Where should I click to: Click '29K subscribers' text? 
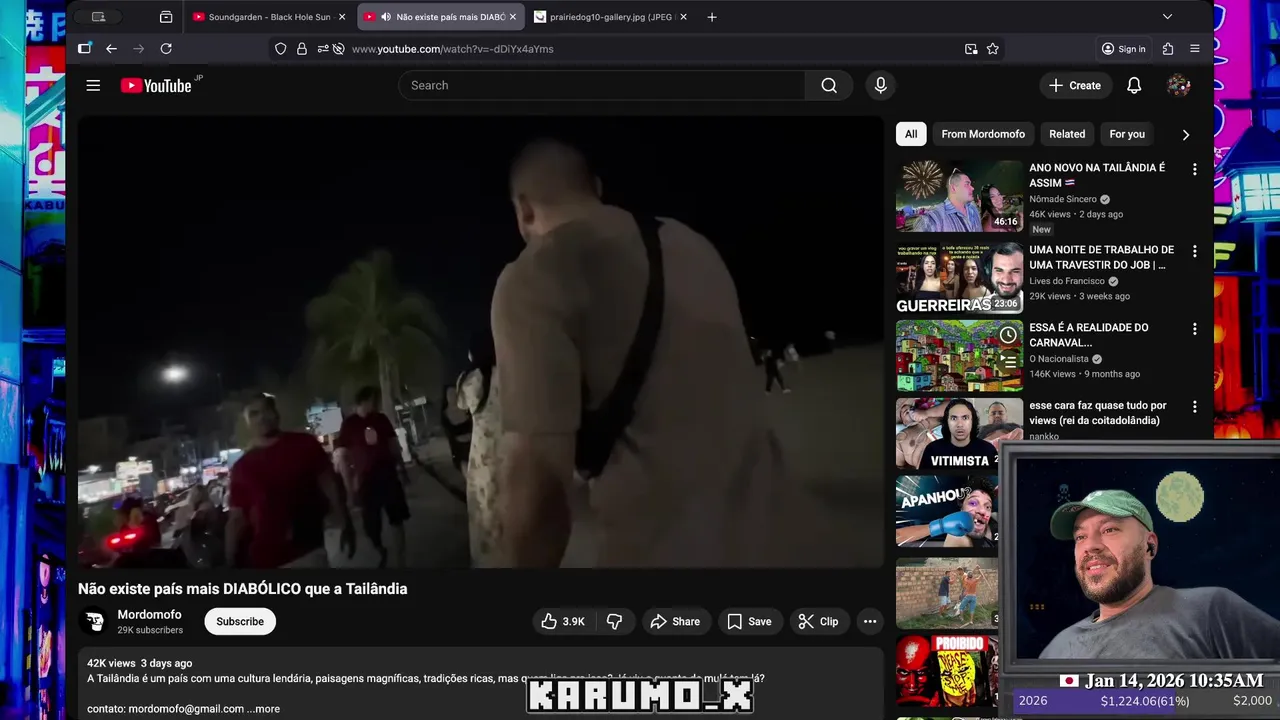(x=150, y=630)
